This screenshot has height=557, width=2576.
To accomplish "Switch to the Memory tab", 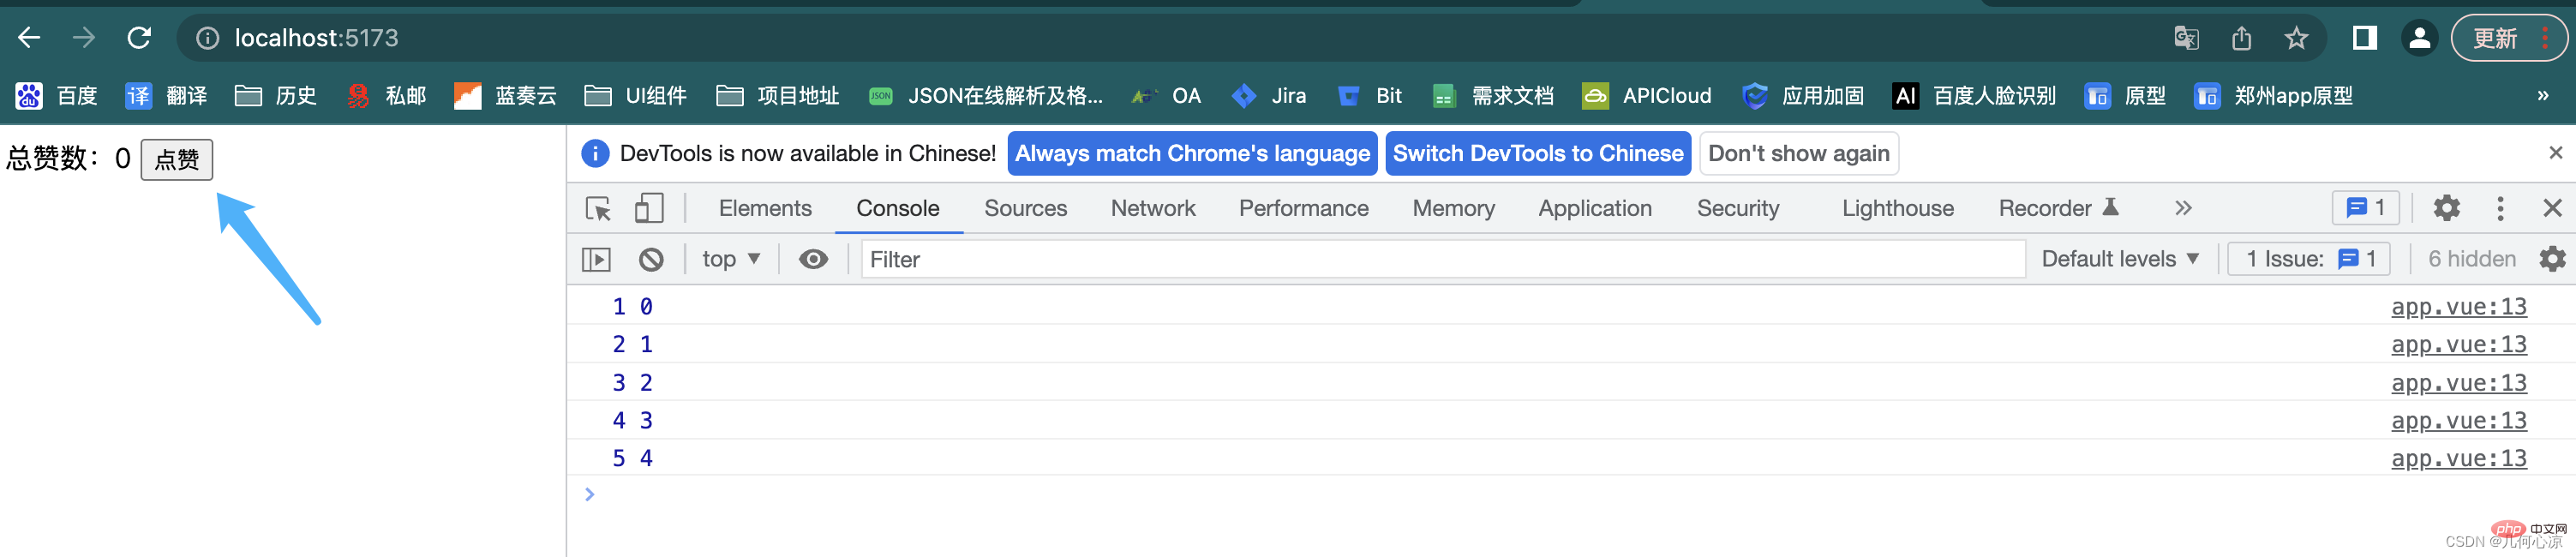I will (x=1453, y=208).
